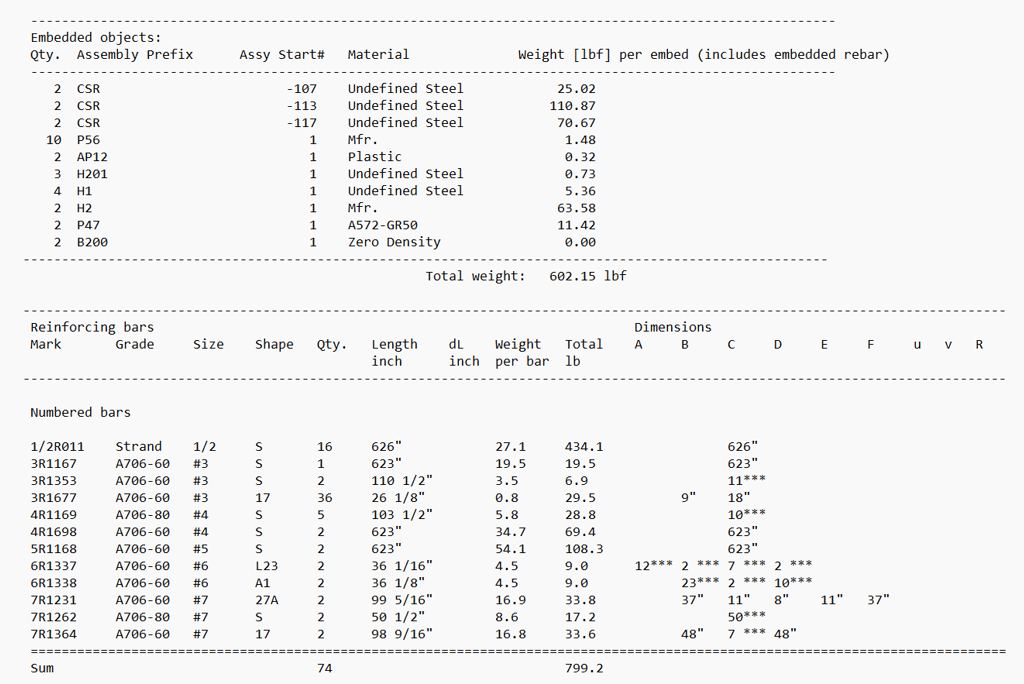The width and height of the screenshot is (1024, 684).
Task: Click the 'Embedded objects:' heading text
Action: pyautogui.click(x=95, y=38)
